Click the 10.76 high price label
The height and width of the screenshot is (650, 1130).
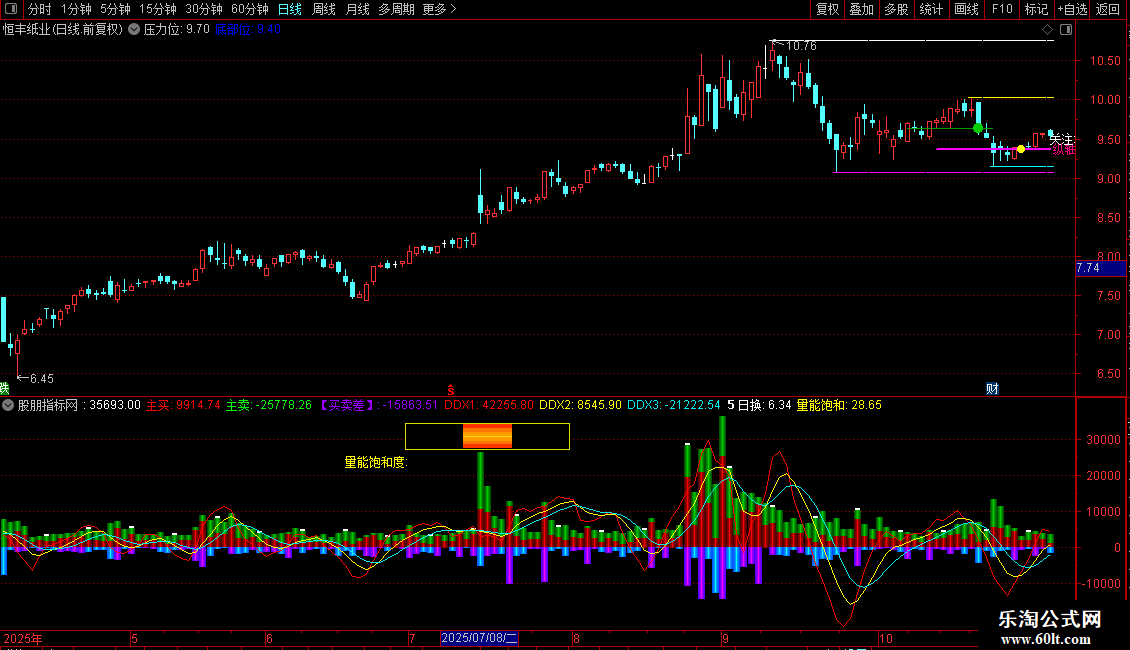[x=801, y=46]
